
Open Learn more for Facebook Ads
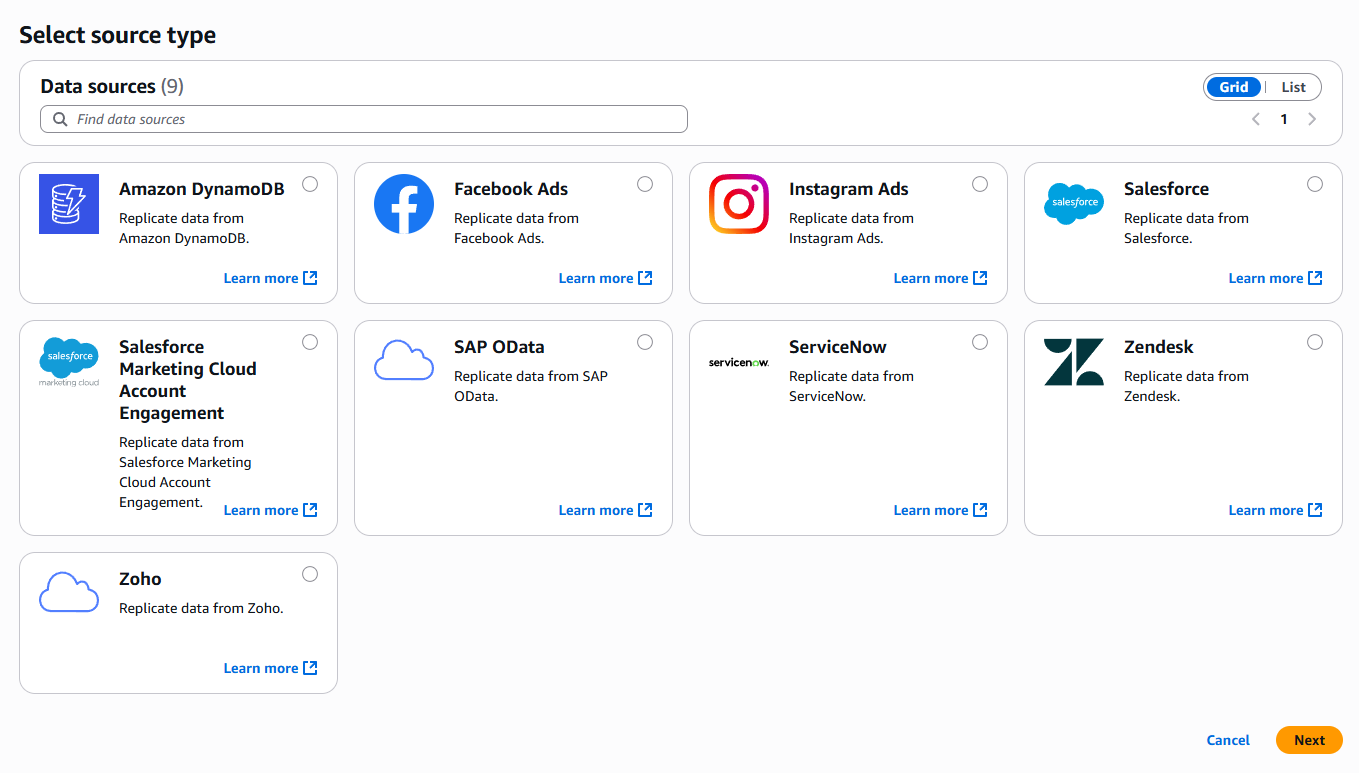pyautogui.click(x=605, y=278)
